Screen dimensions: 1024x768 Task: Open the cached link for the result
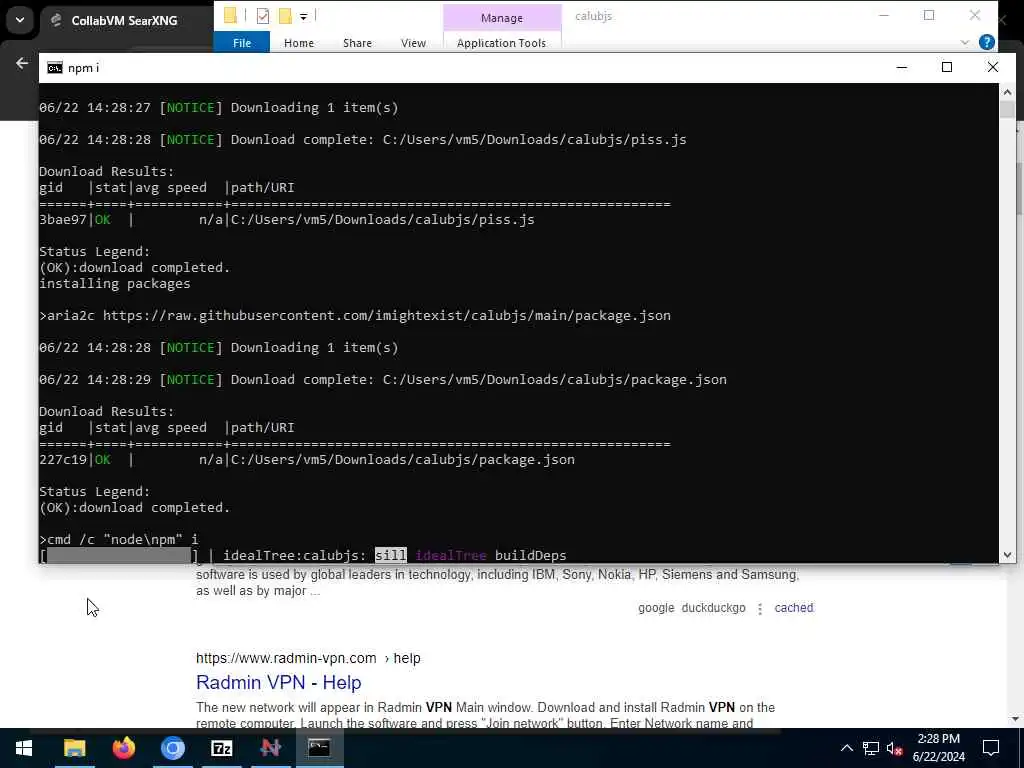pos(793,608)
